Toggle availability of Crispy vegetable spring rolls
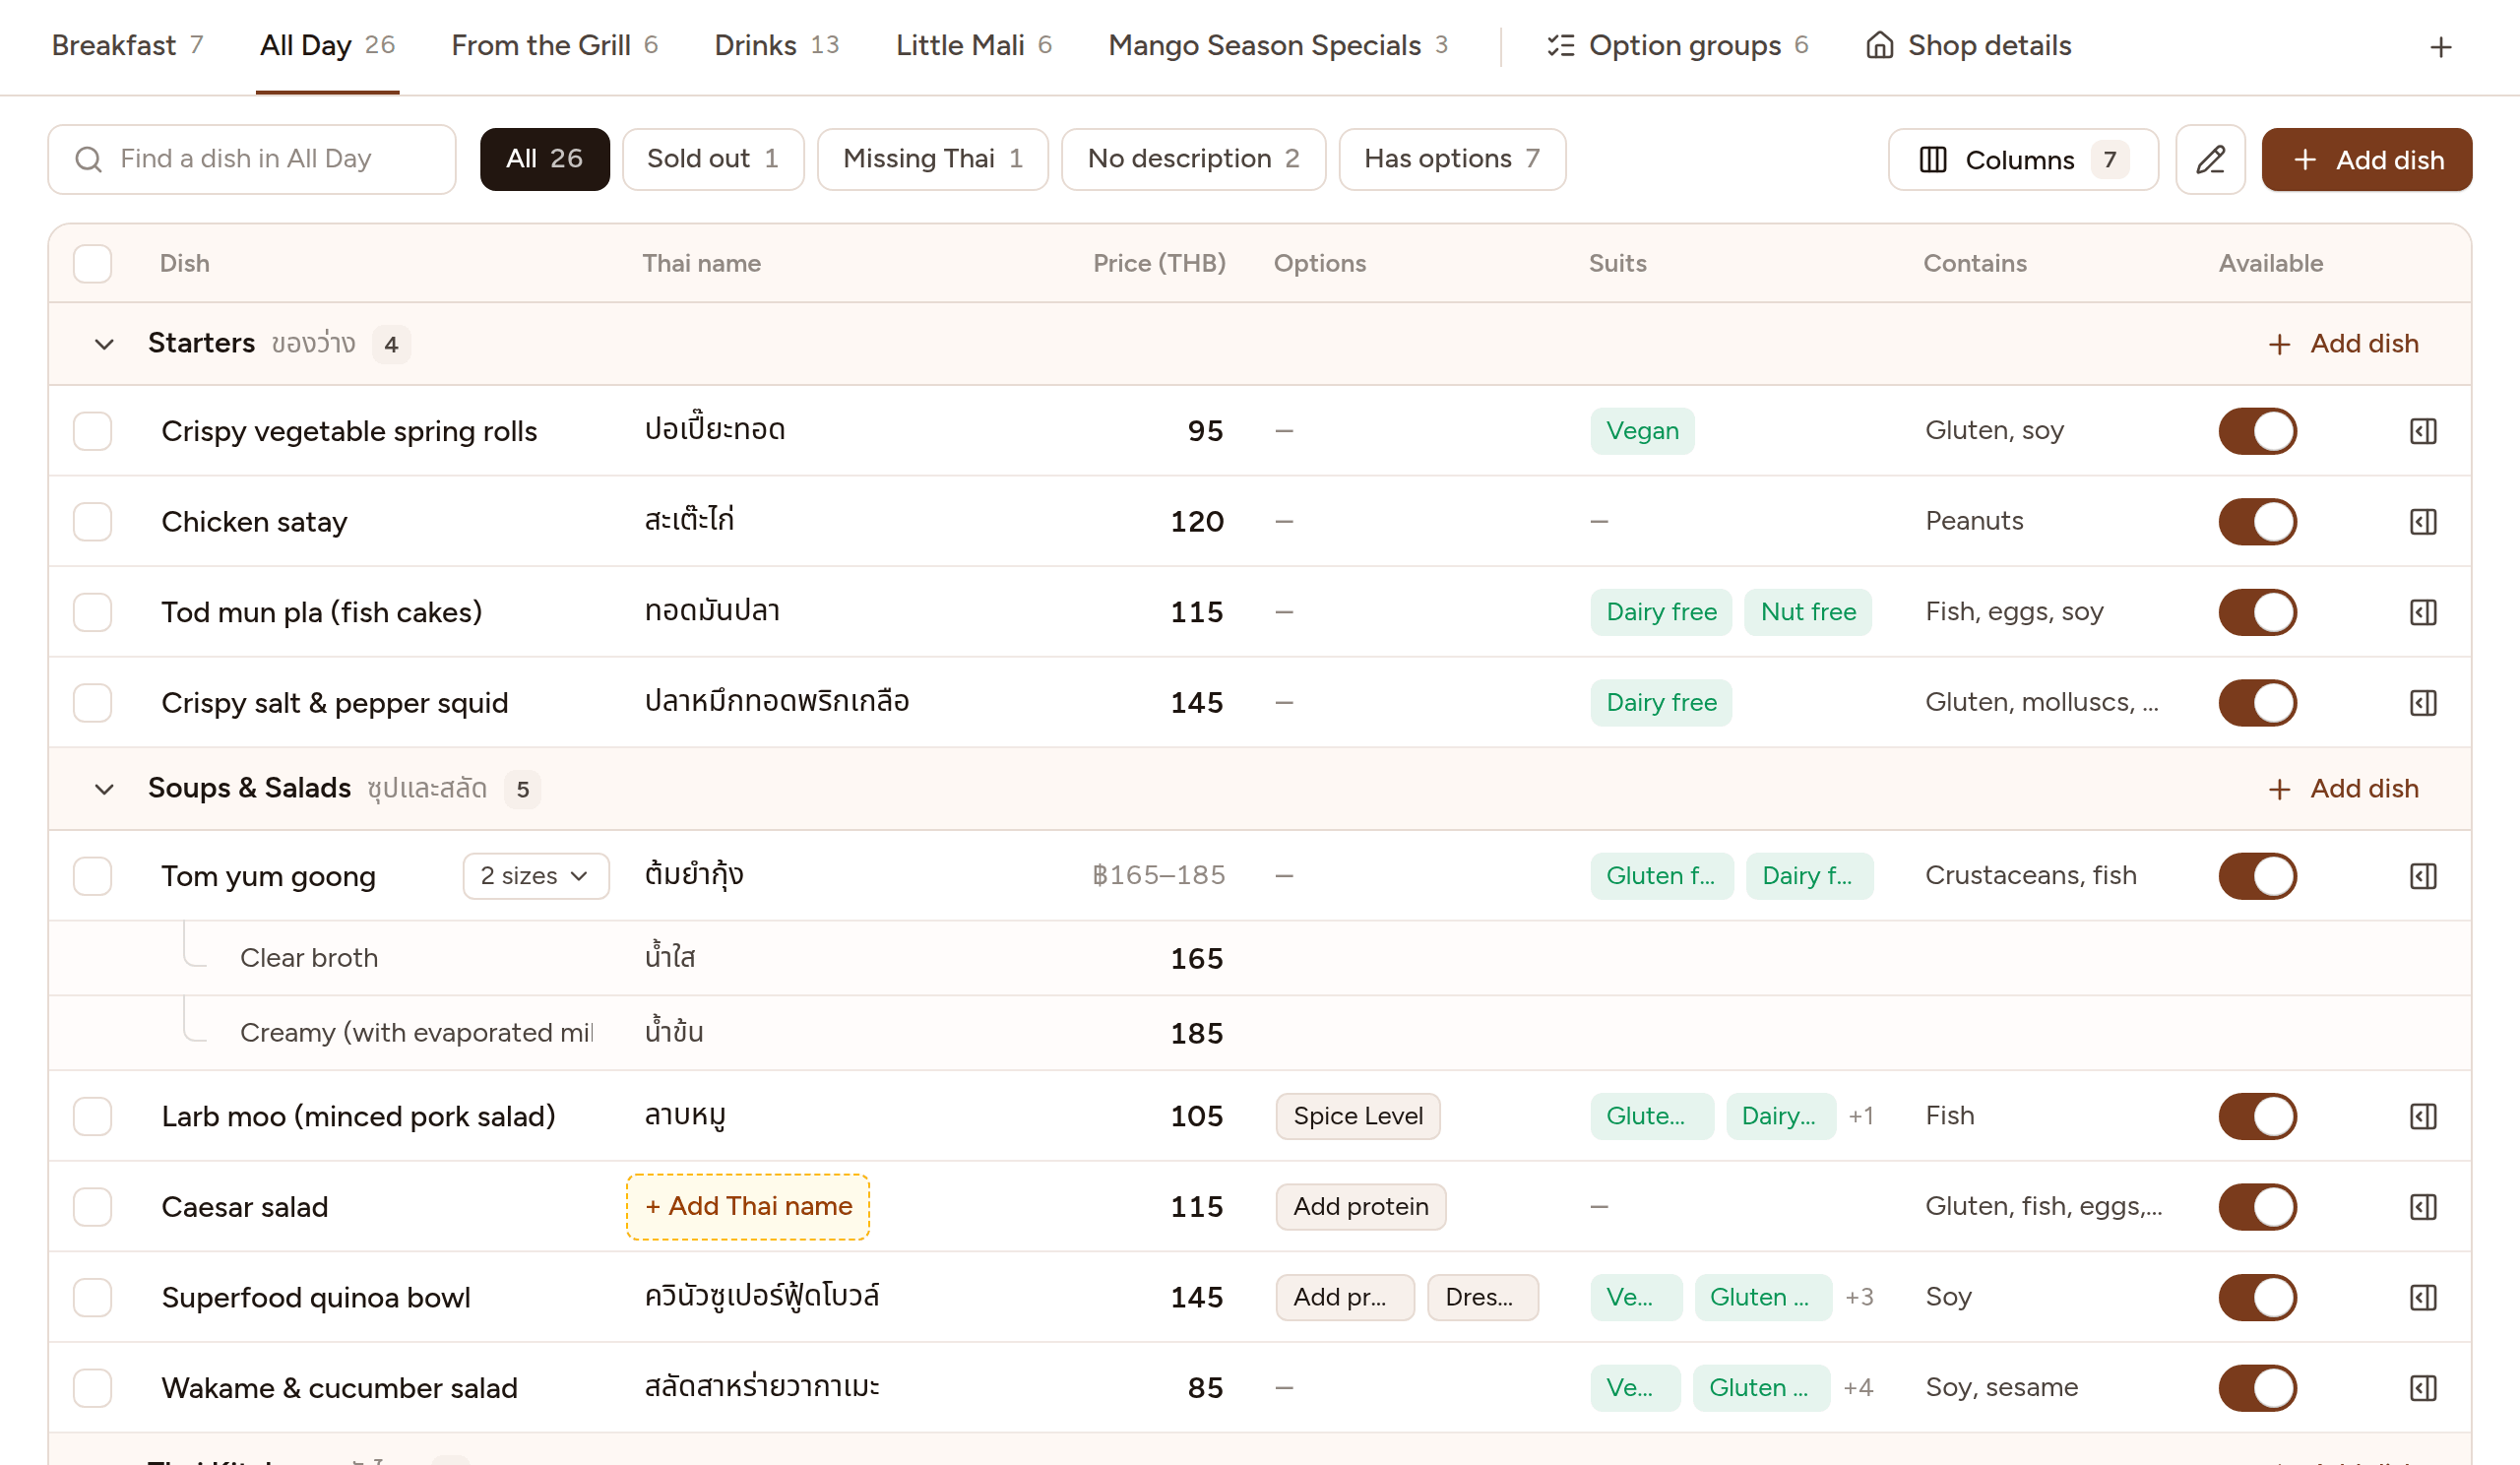The width and height of the screenshot is (2520, 1465). point(2257,431)
